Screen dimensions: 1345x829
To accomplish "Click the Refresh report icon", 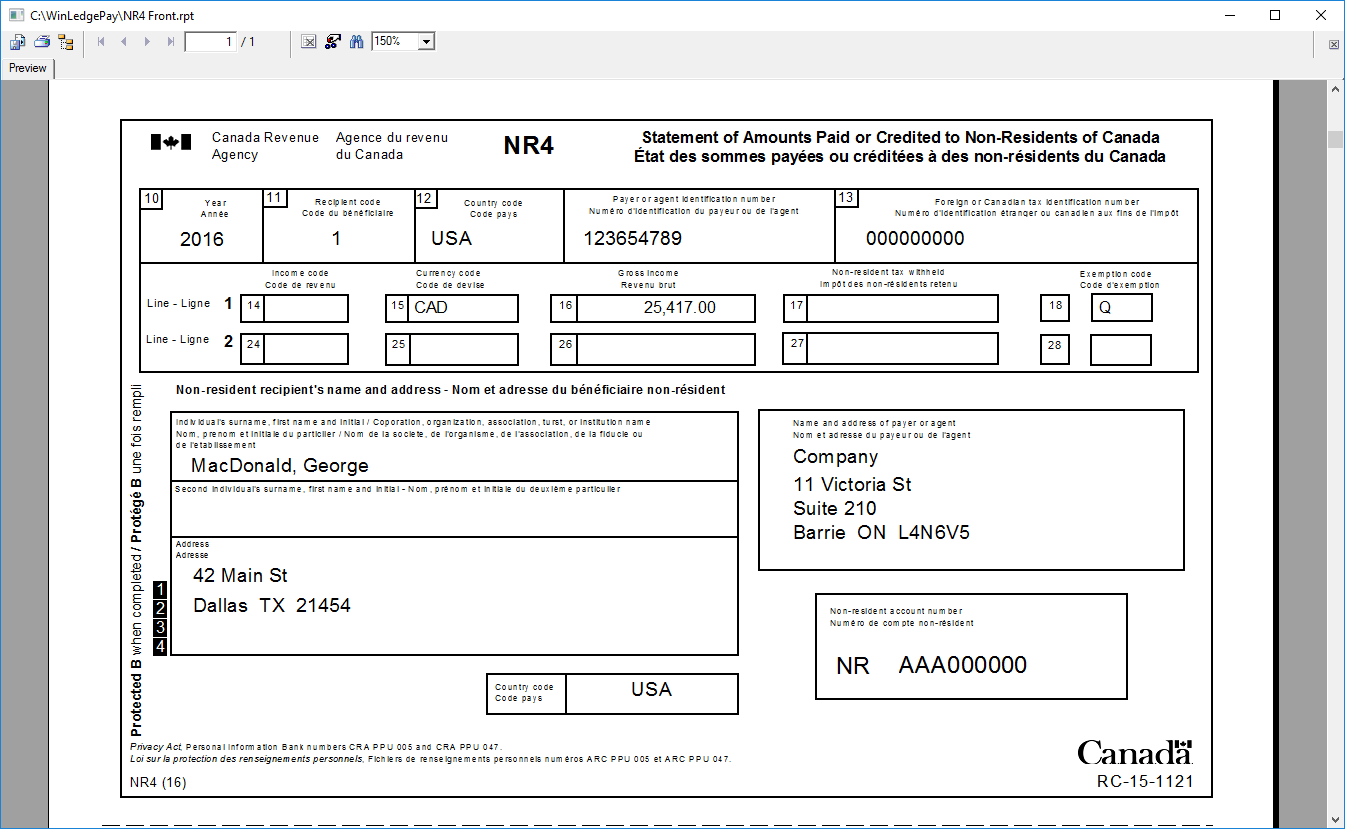I will [333, 42].
